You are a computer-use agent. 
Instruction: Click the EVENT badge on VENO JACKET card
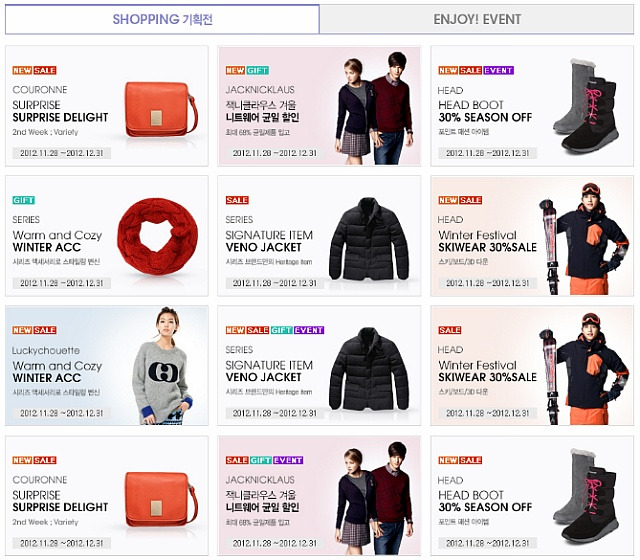pyautogui.click(x=309, y=330)
